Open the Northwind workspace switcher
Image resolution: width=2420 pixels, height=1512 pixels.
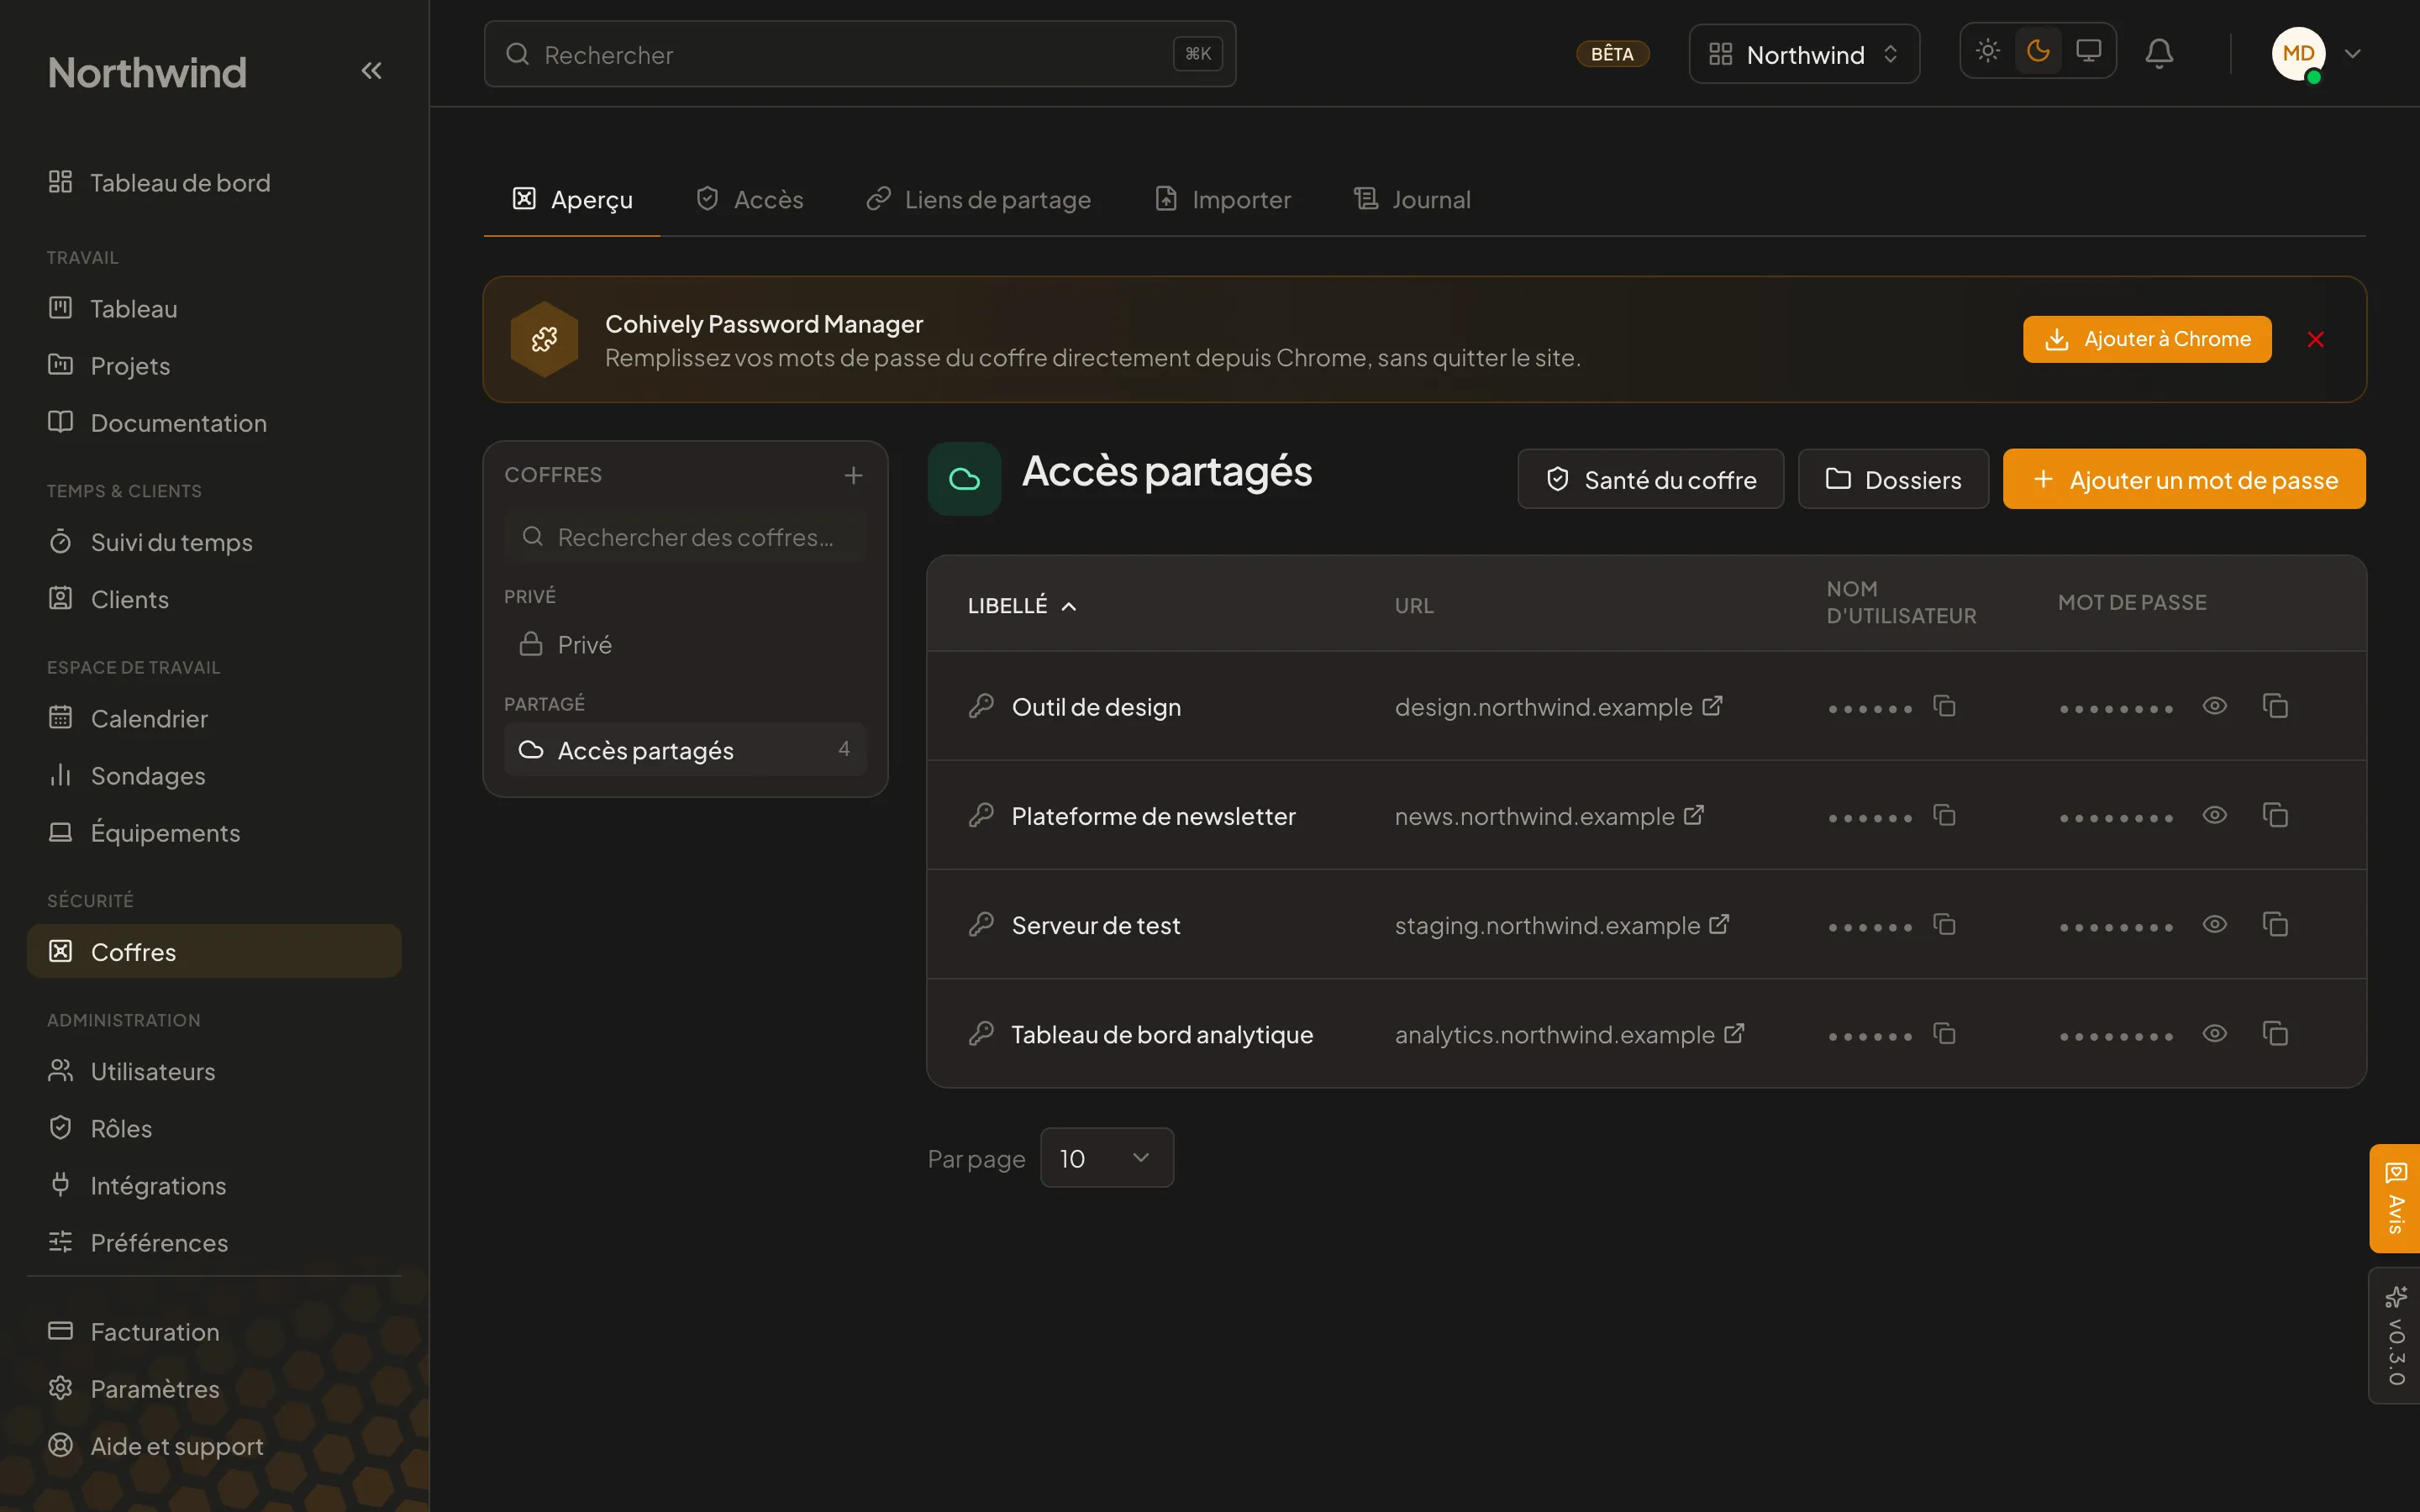[1804, 54]
